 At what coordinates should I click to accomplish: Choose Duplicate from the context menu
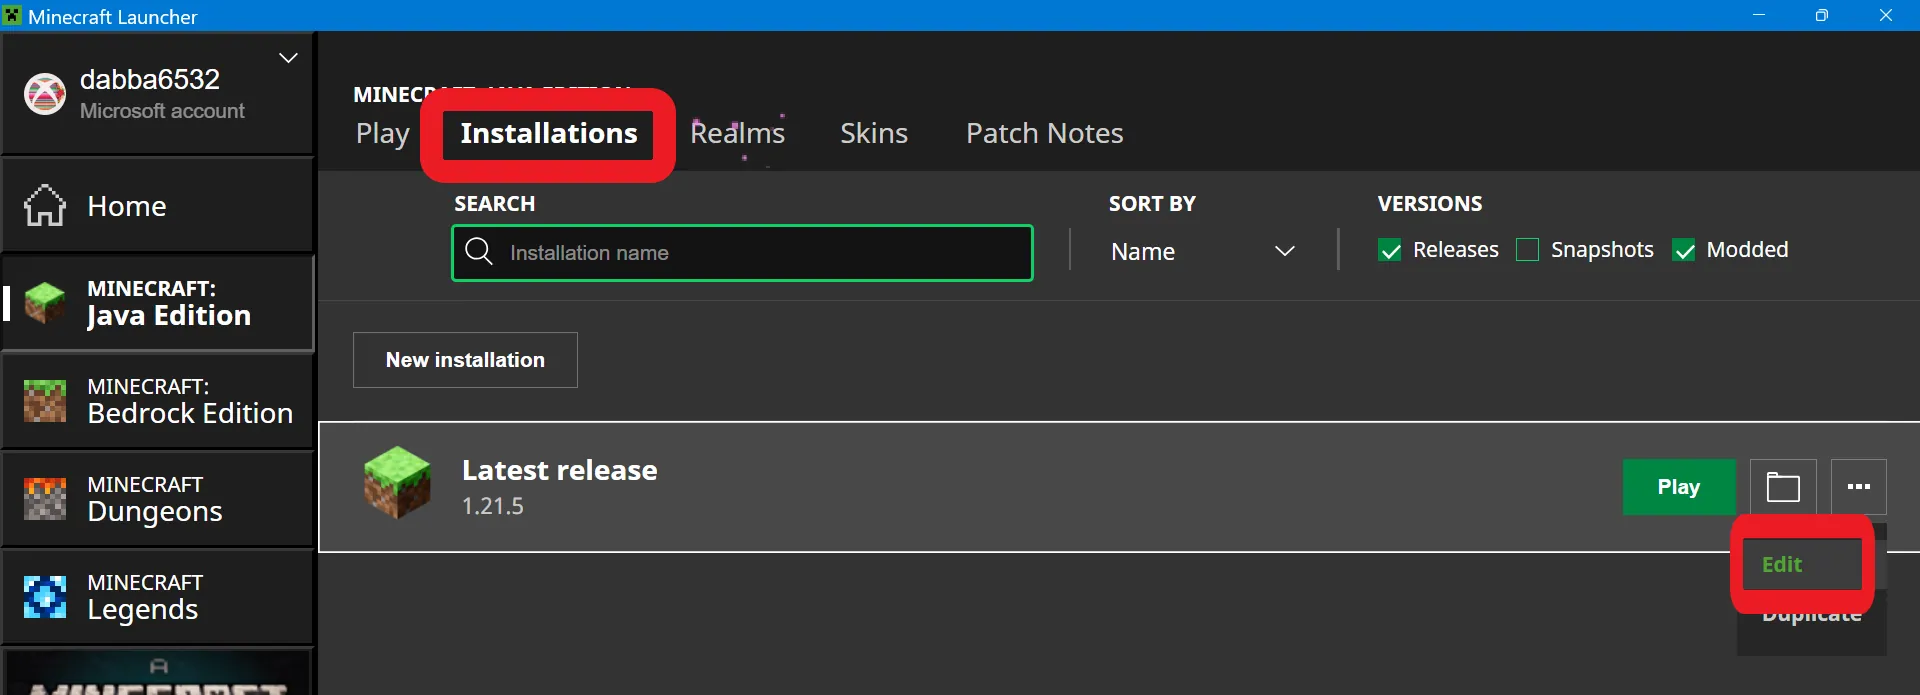(1812, 616)
